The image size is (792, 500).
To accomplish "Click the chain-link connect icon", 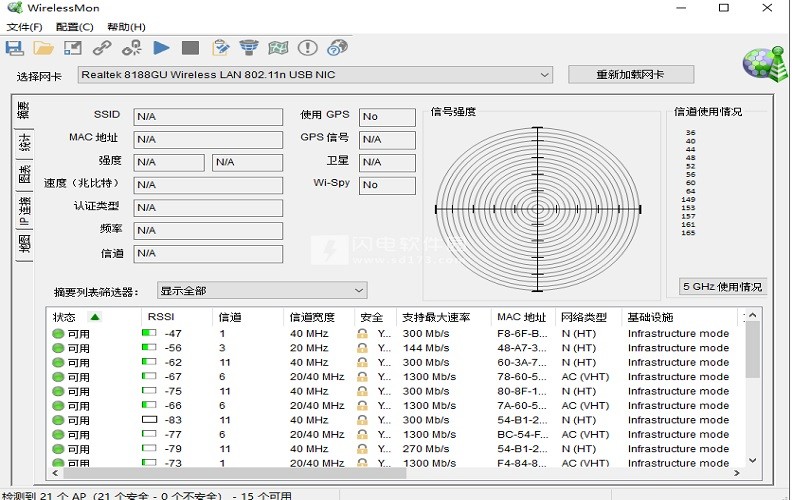I will click(x=102, y=47).
